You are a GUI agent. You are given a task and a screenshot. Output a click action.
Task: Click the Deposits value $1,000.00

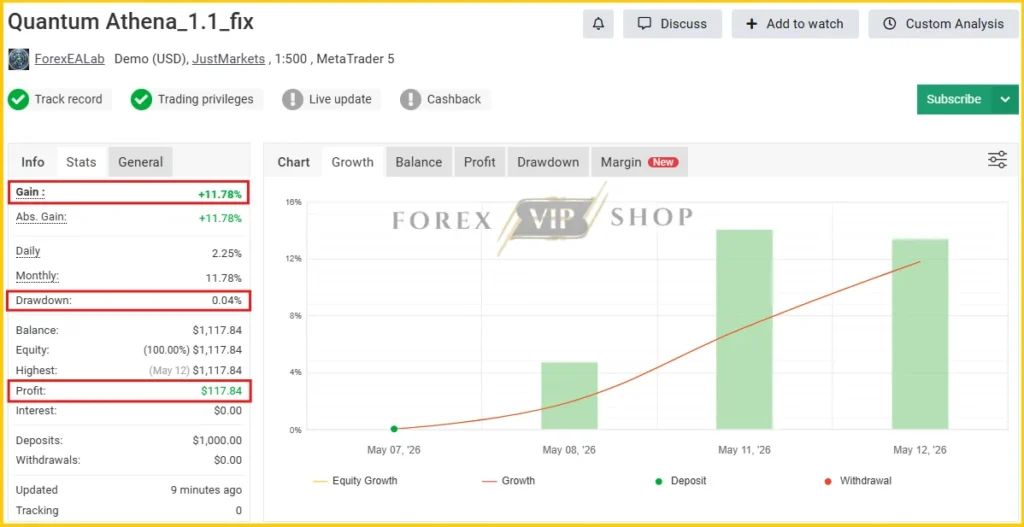pos(217,441)
